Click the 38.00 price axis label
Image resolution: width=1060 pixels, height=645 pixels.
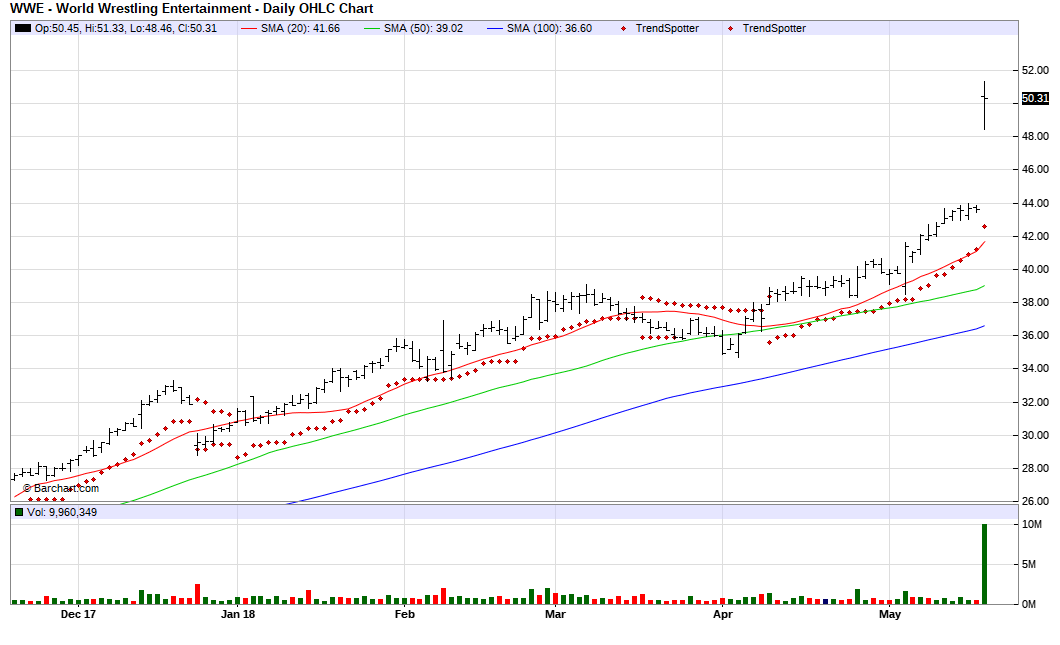(1035, 303)
